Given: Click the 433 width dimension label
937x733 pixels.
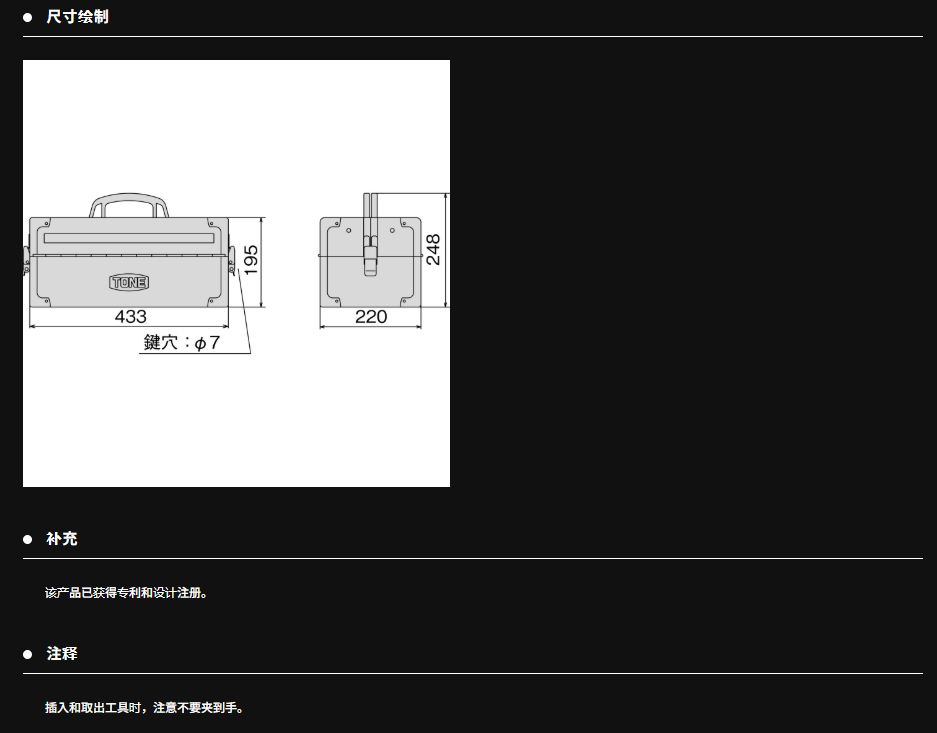Looking at the screenshot, I should point(130,317).
